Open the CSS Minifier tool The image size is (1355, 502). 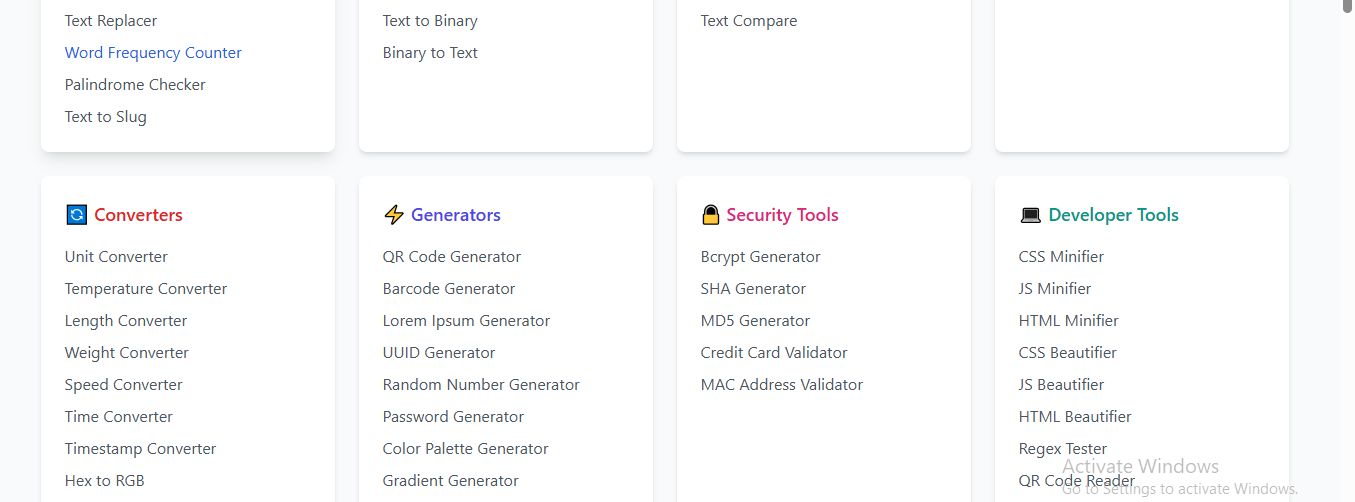coord(1061,257)
